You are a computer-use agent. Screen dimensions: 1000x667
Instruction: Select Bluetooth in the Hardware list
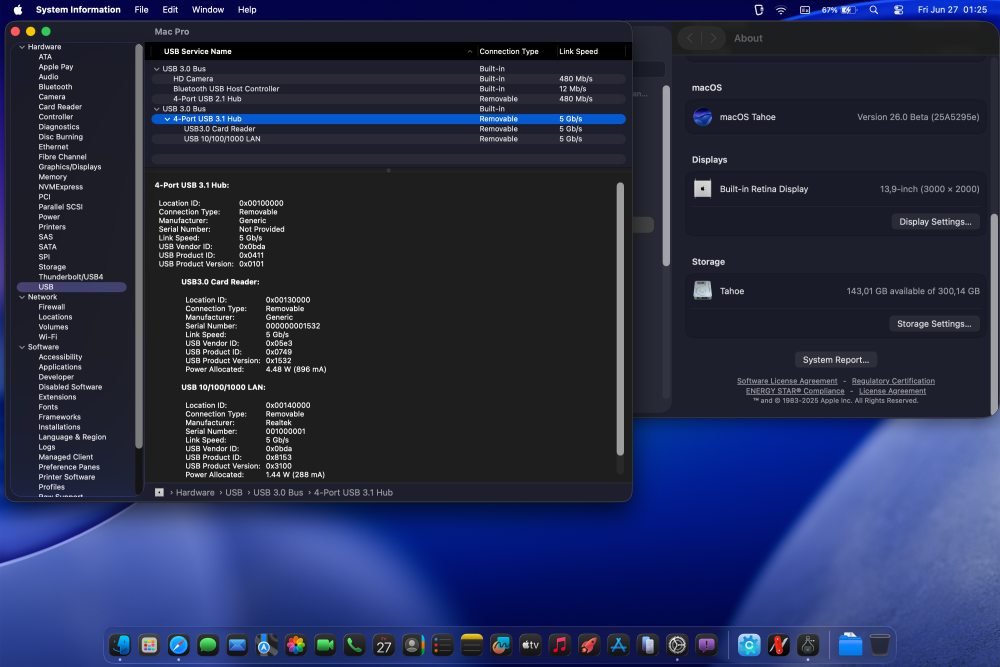(x=55, y=87)
